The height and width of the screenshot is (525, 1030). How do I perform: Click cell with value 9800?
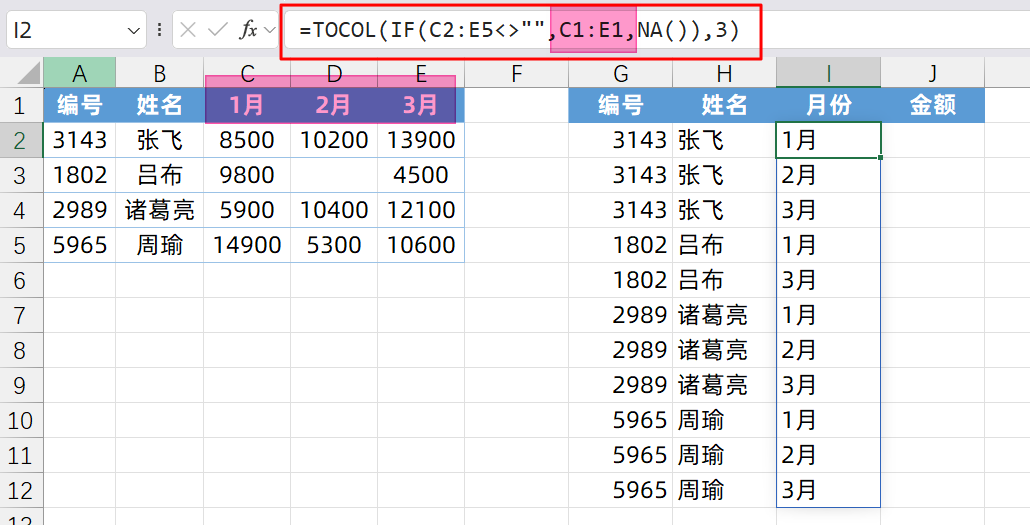(x=247, y=175)
